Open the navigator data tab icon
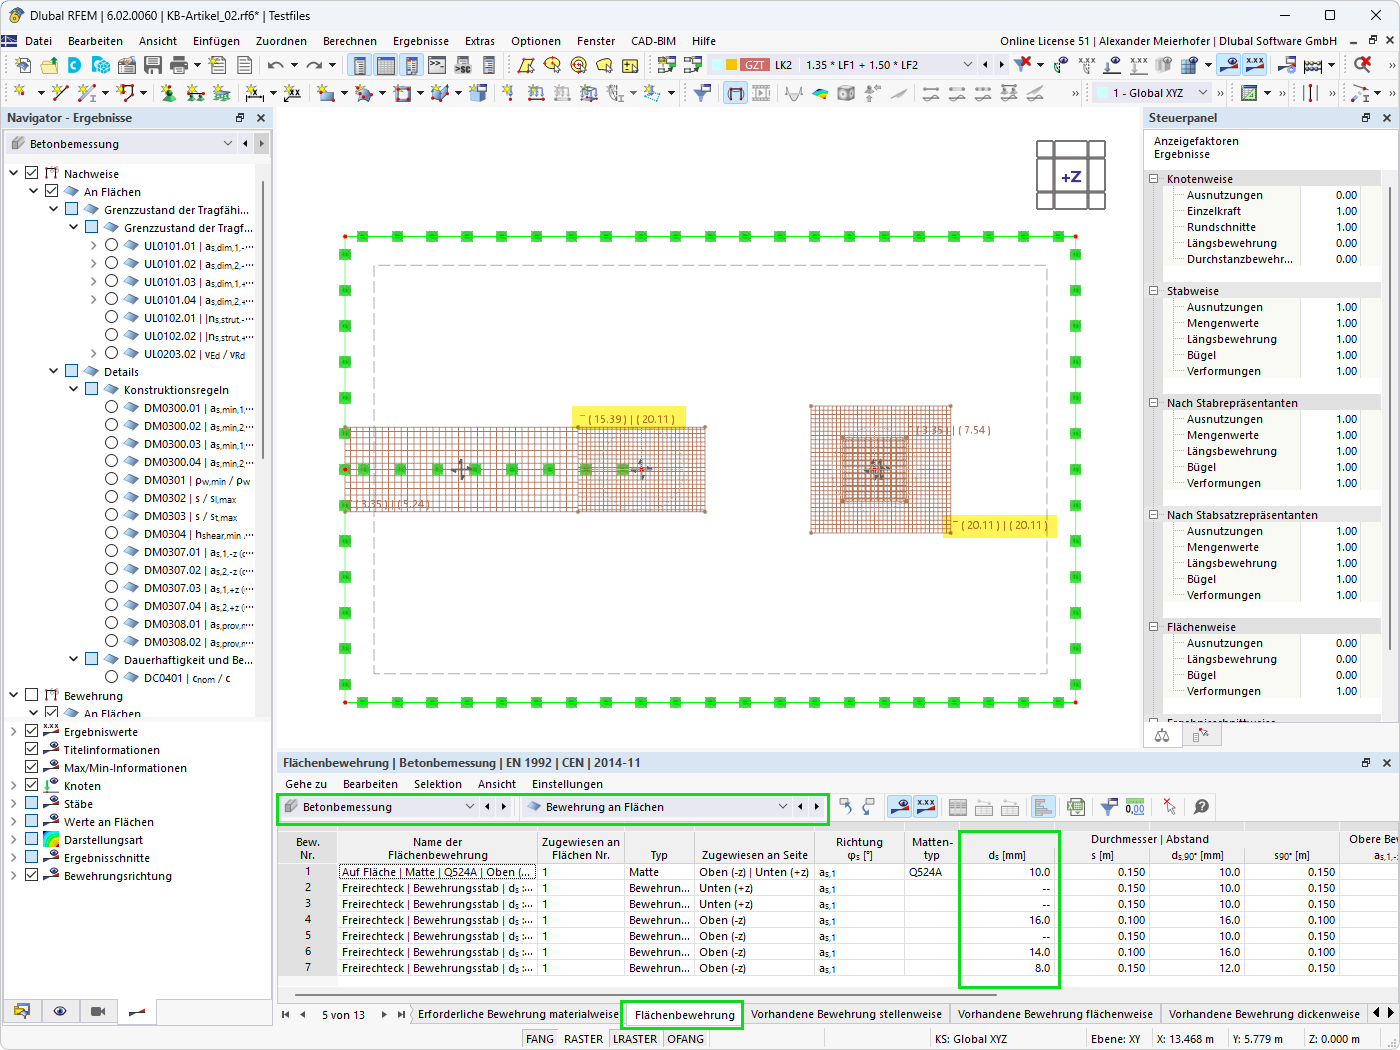Screen dimensions: 1400x1050 tap(22, 1011)
